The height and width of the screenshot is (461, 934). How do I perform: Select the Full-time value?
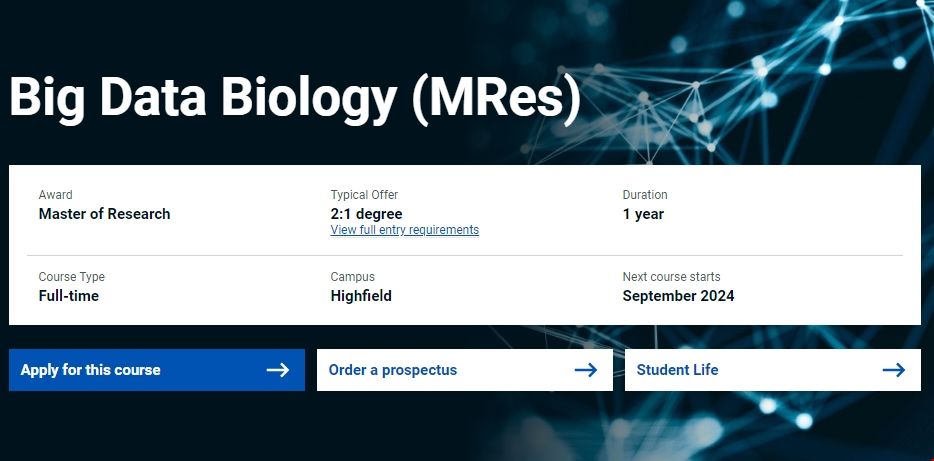[69, 296]
